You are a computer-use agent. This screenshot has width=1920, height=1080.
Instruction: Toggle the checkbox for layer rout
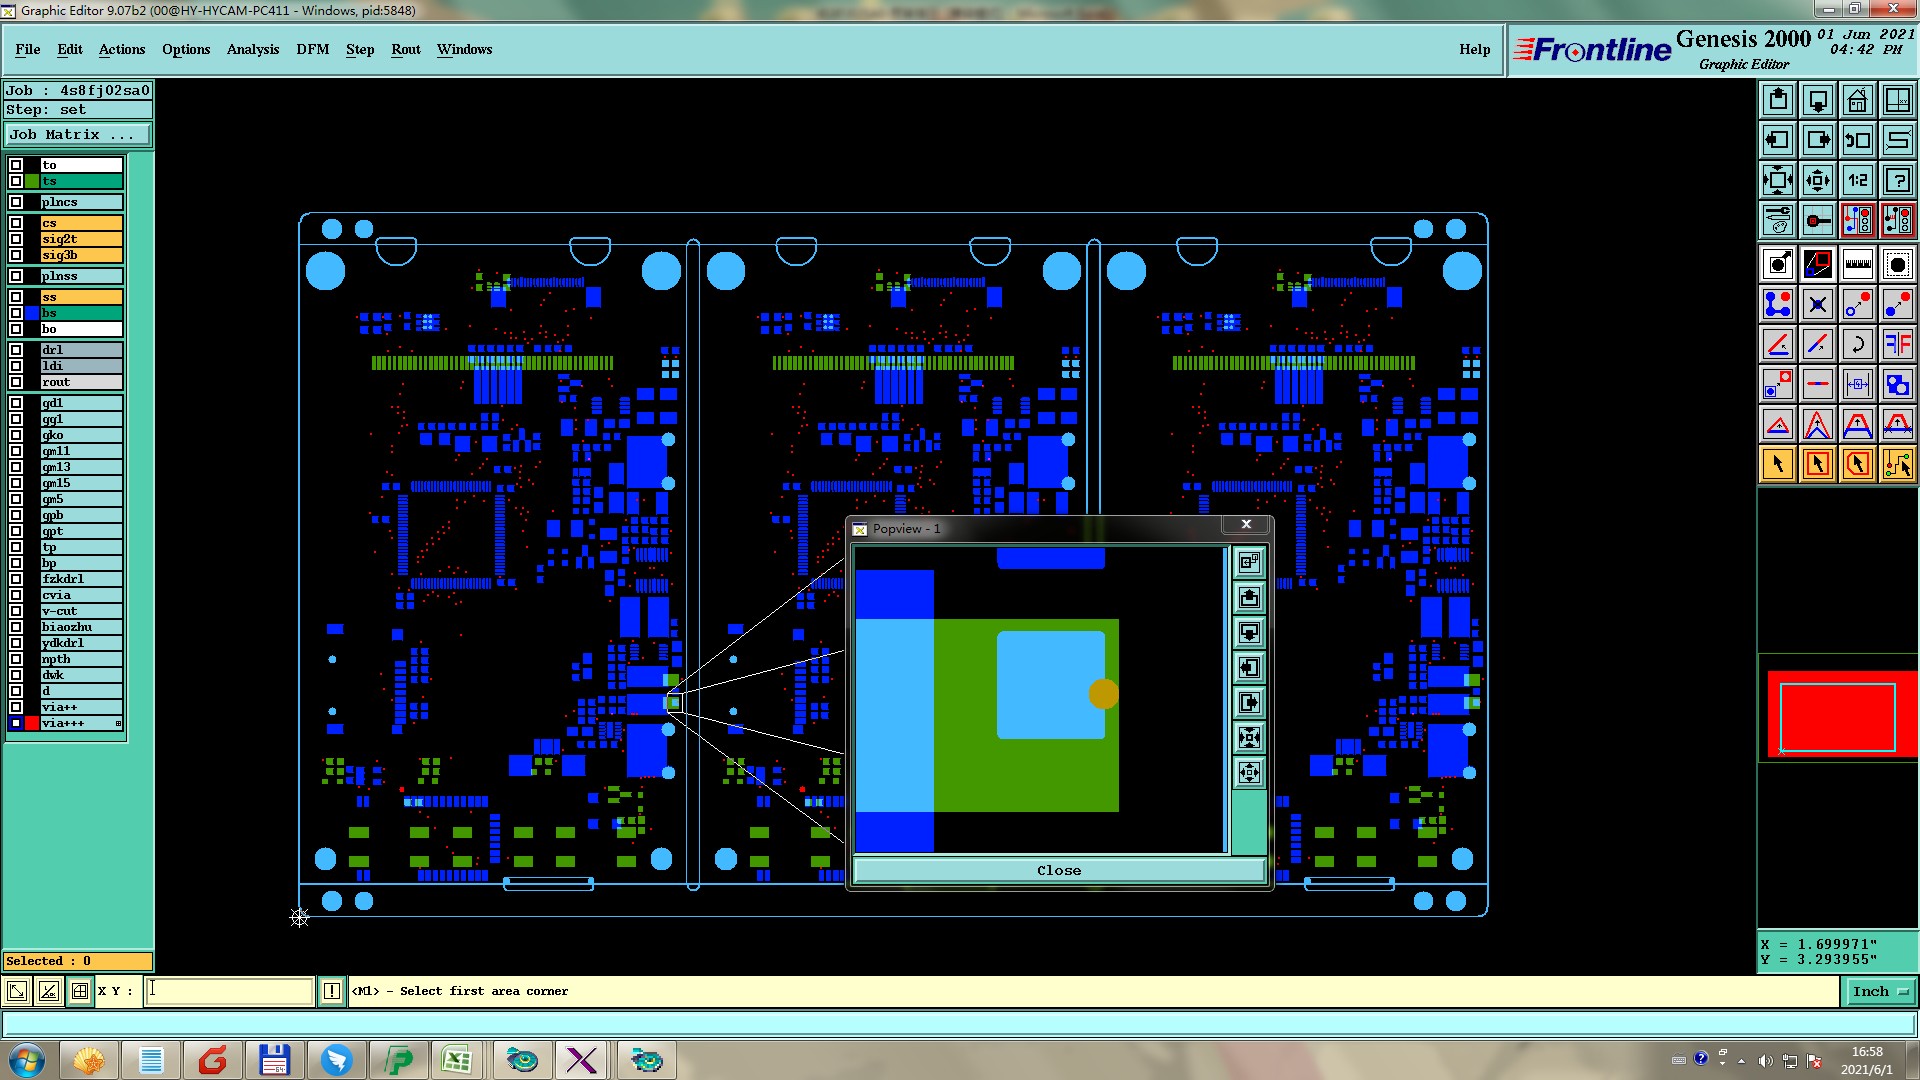pos(16,382)
